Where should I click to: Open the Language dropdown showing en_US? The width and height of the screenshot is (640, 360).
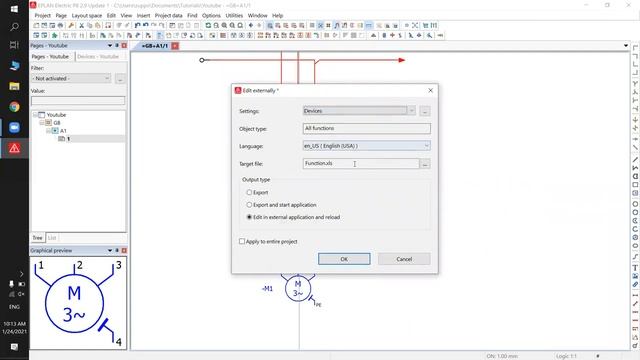[x=427, y=146]
